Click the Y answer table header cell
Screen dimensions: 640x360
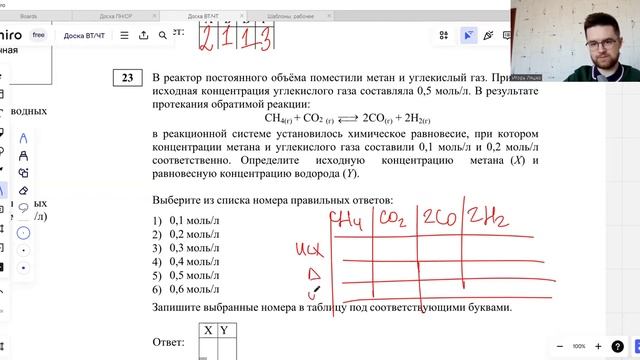coord(227,330)
